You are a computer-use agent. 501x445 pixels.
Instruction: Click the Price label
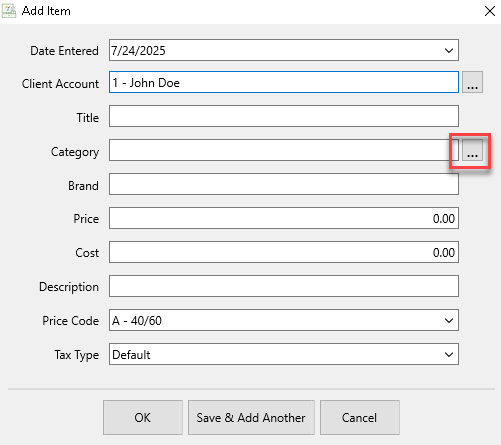86,219
